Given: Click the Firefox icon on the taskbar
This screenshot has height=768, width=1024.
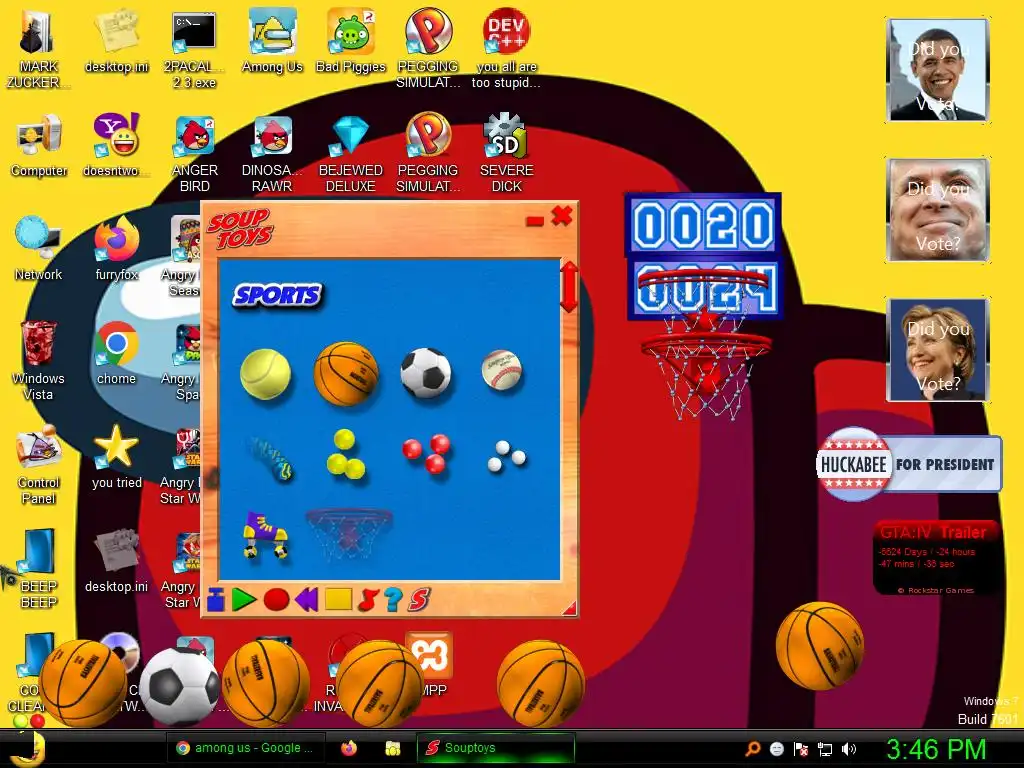Looking at the screenshot, I should click(349, 748).
